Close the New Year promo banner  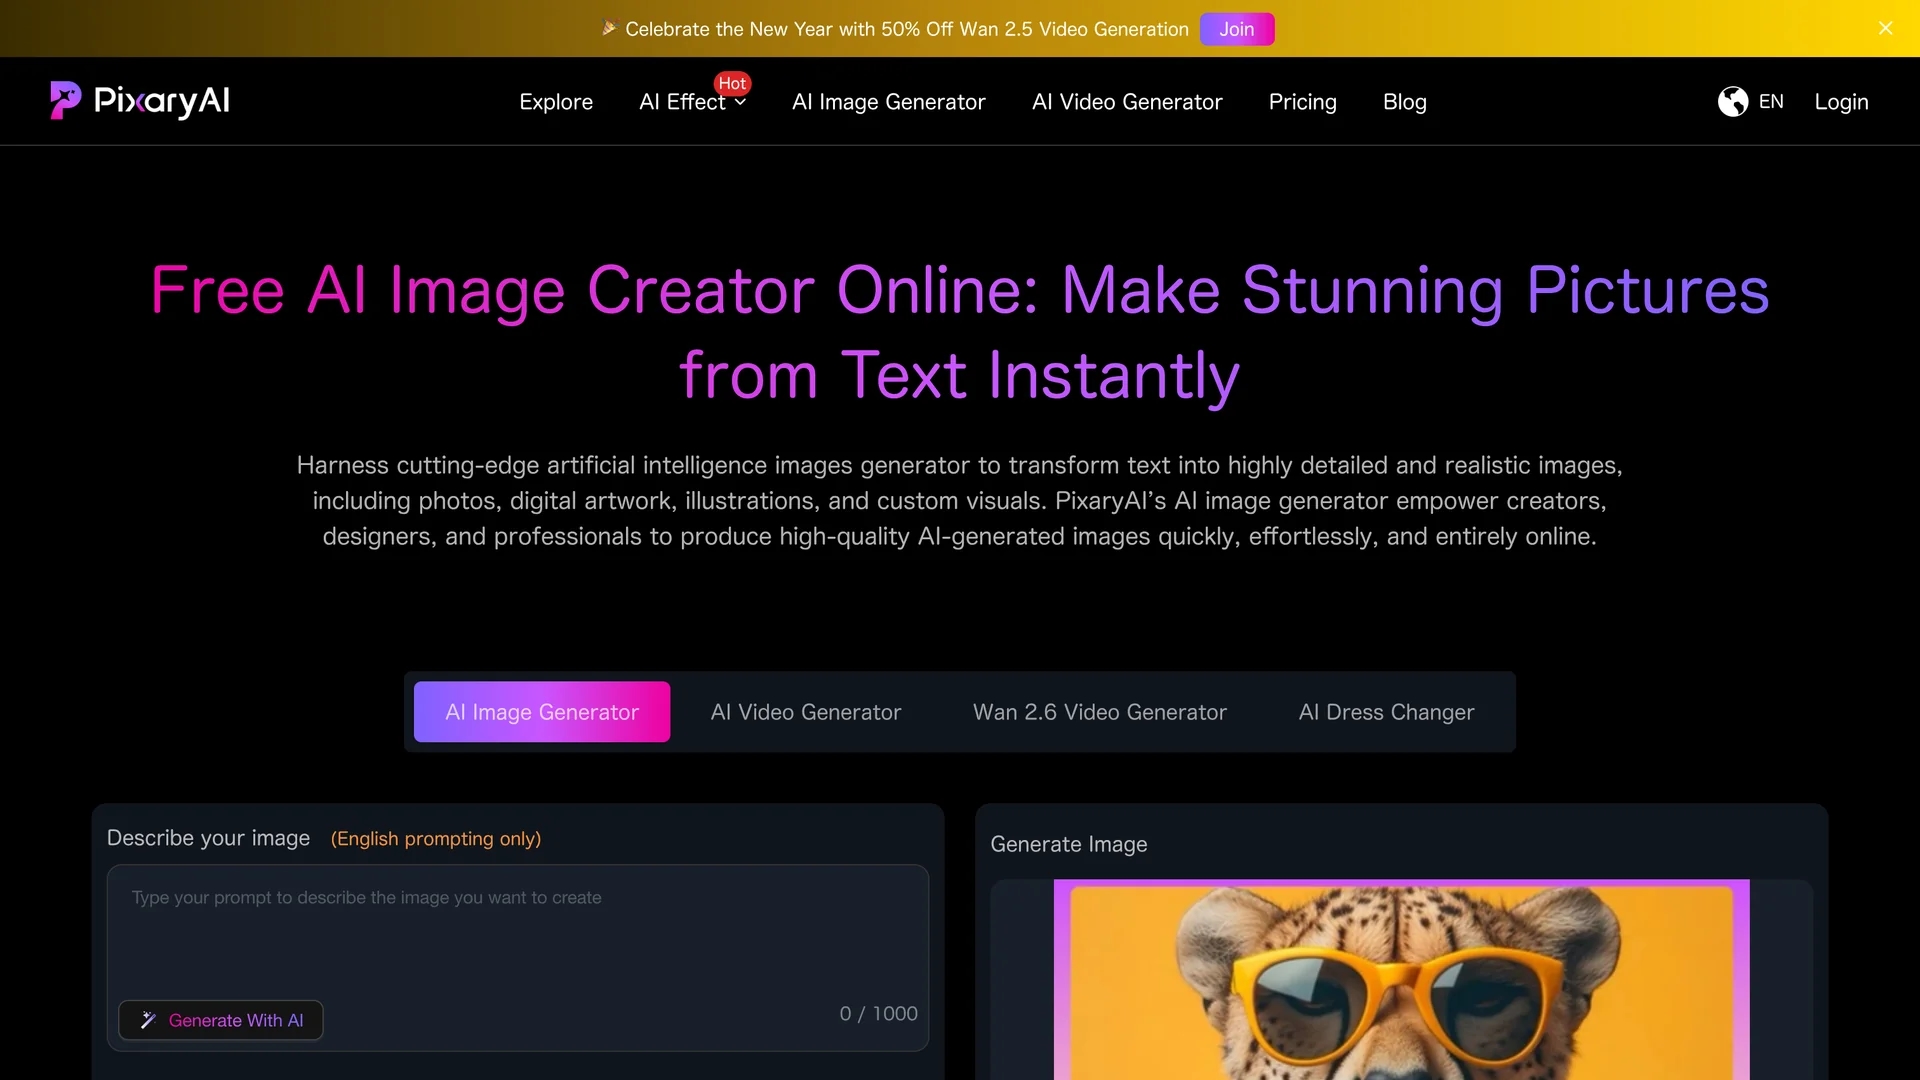[1885, 28]
